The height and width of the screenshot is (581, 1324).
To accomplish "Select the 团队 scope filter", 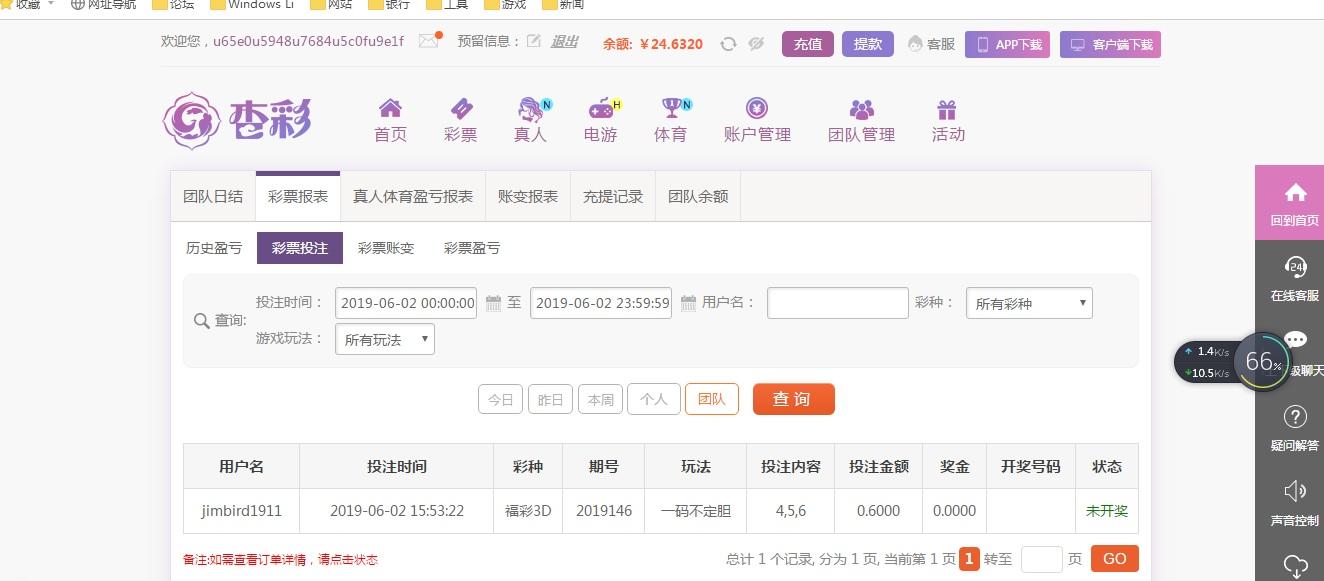I will coord(712,399).
